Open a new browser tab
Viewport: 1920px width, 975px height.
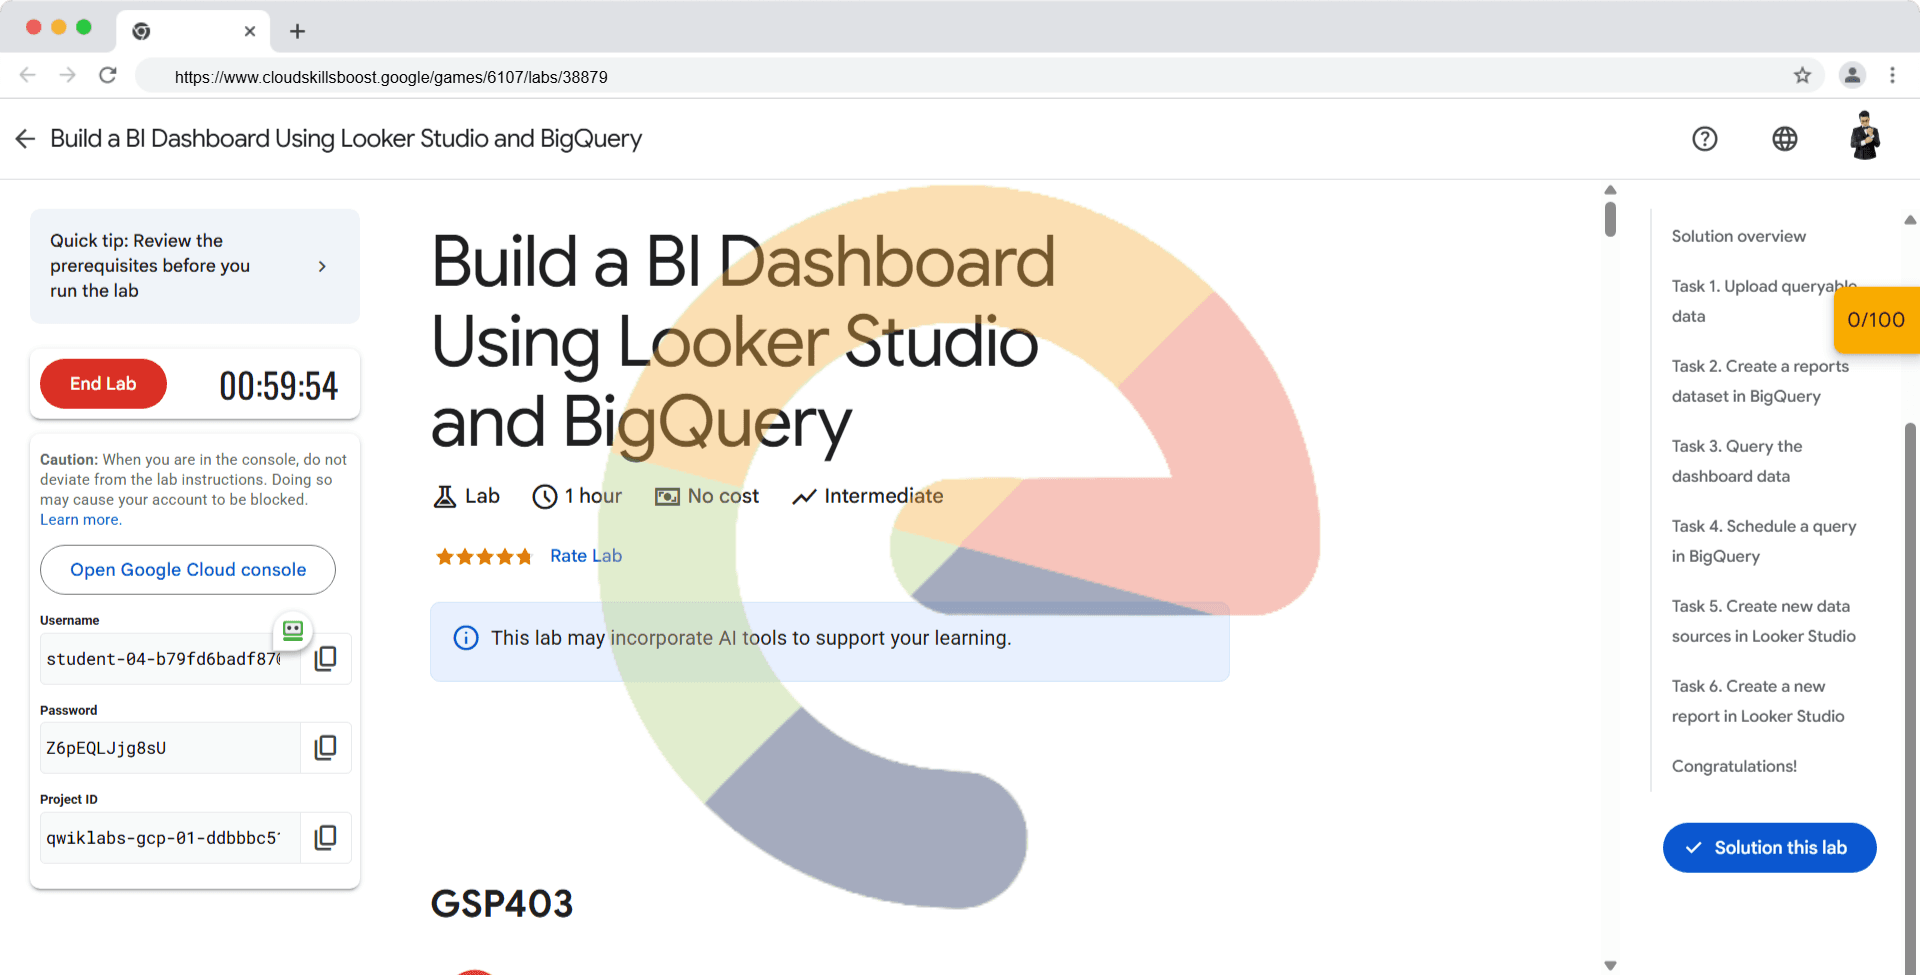click(297, 31)
